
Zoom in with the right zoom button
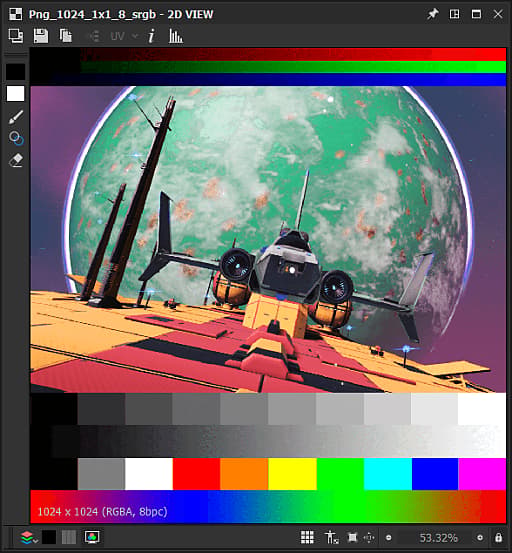tap(480, 538)
